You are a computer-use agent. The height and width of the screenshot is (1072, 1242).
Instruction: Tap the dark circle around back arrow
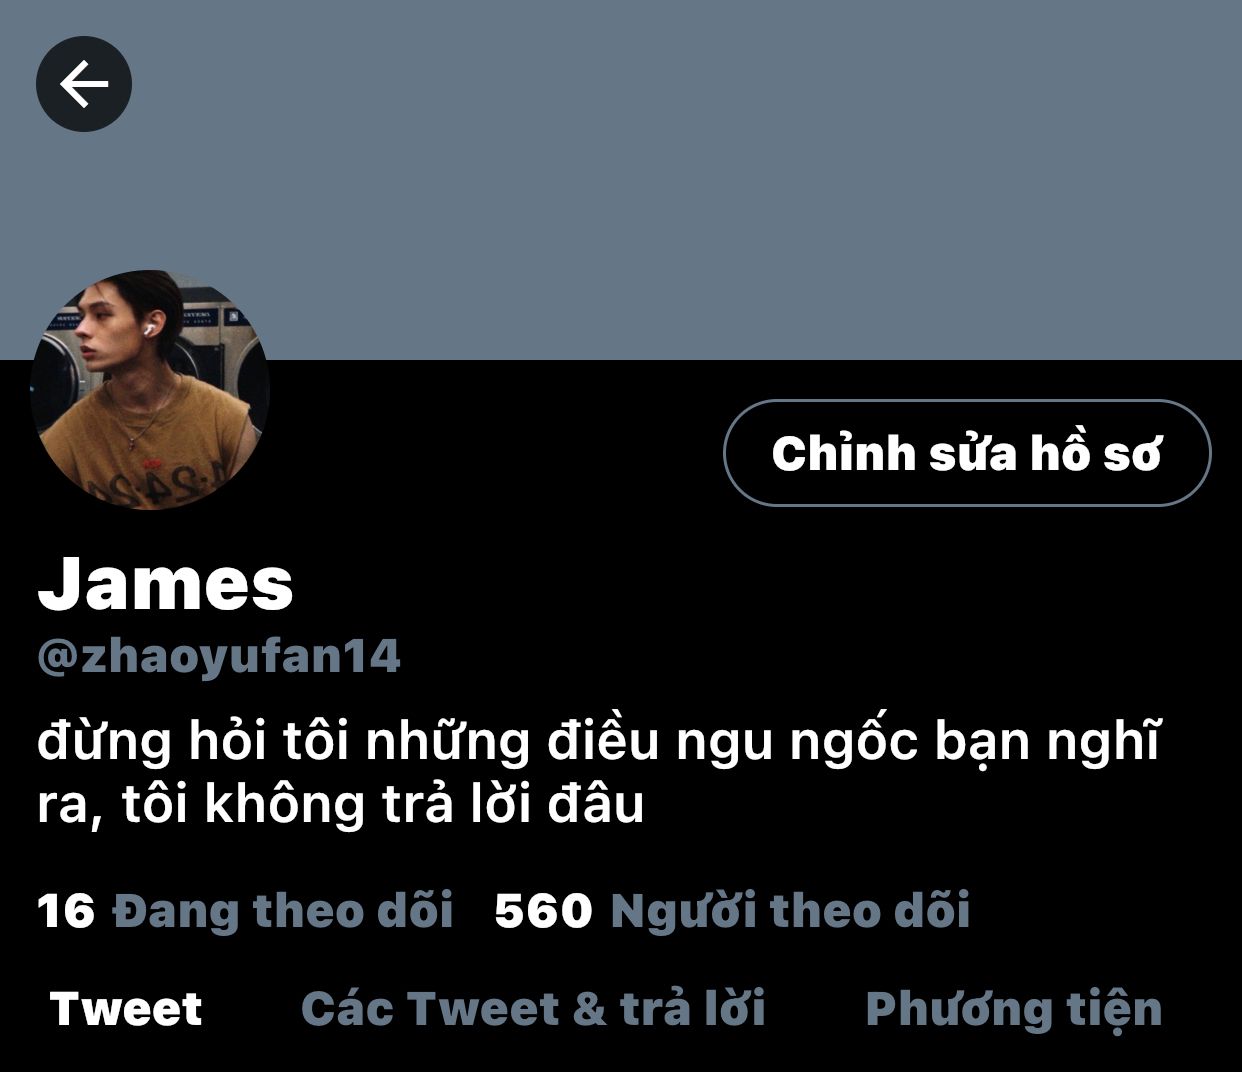pos(84,84)
